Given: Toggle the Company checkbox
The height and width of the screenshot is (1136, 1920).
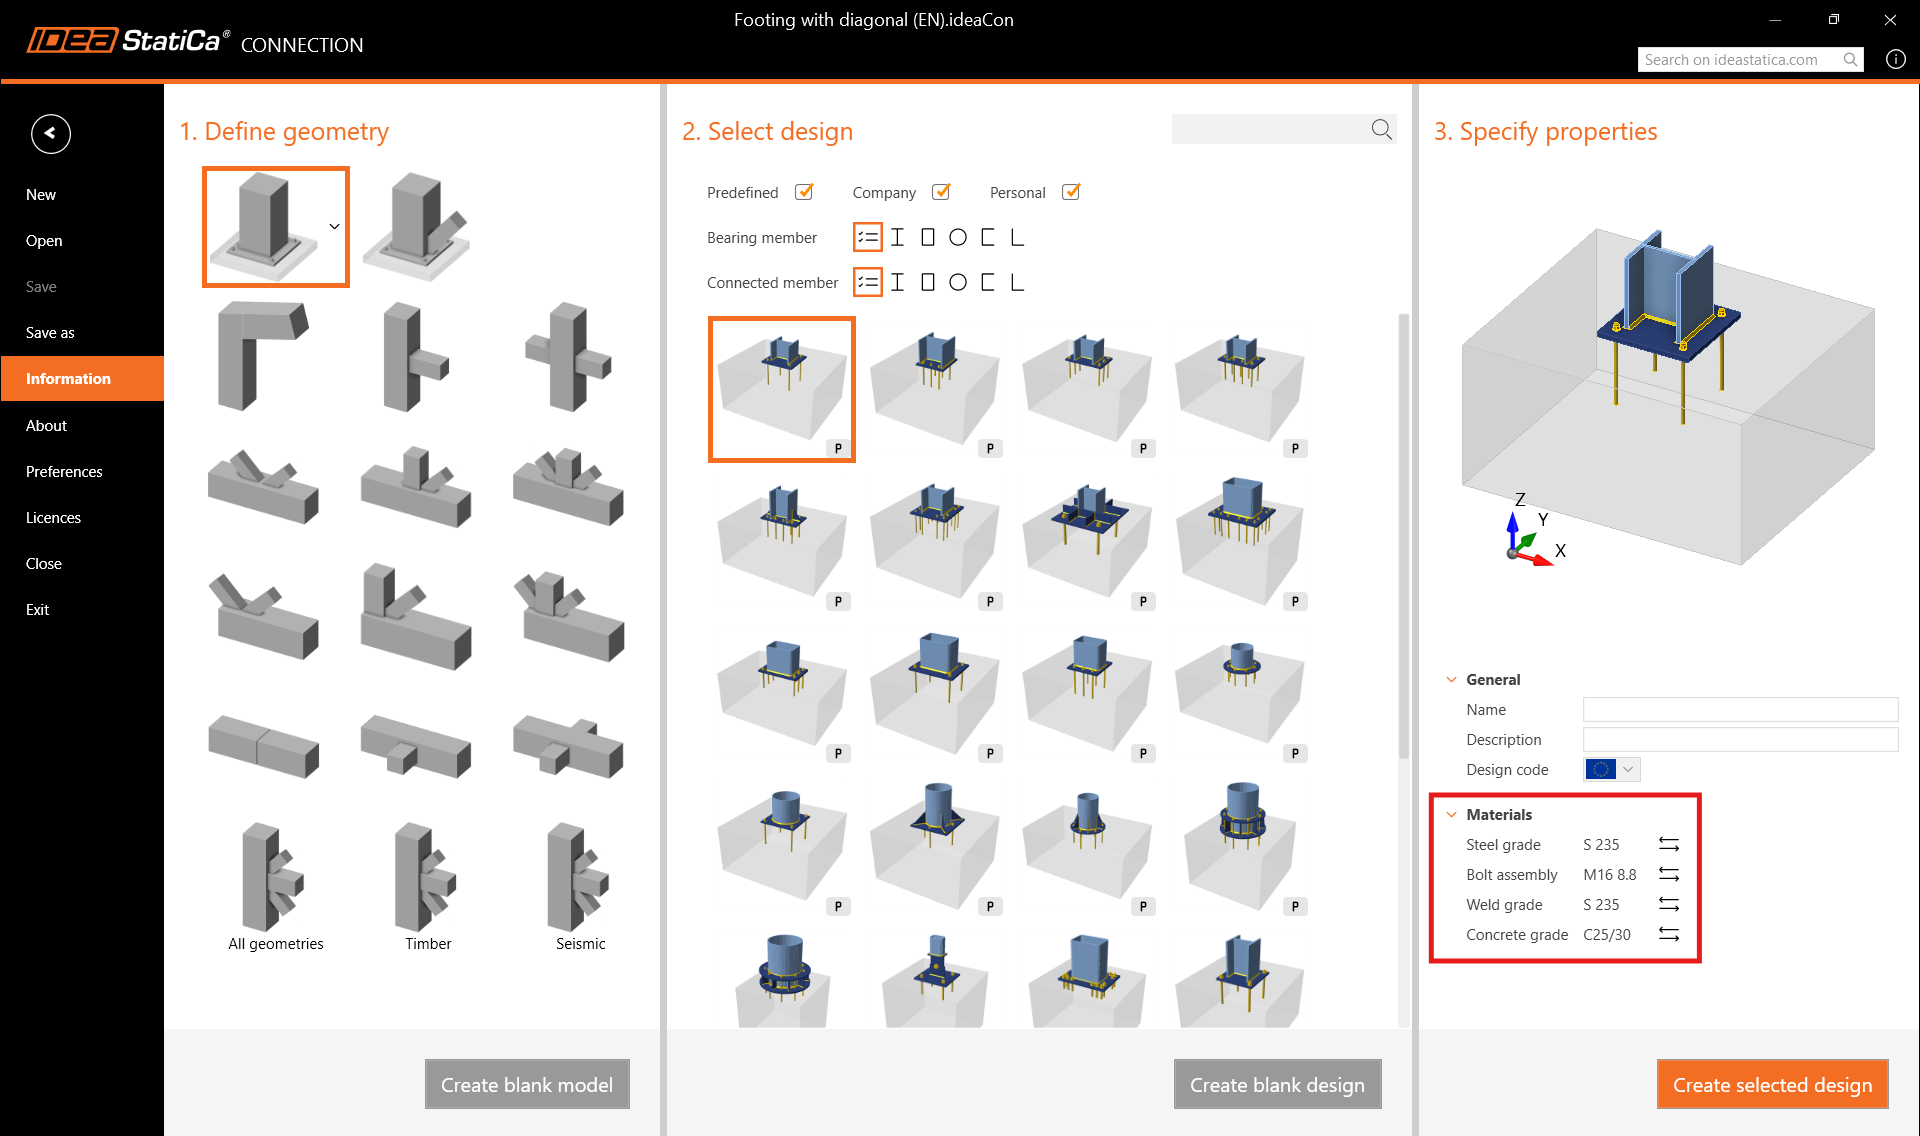Looking at the screenshot, I should coord(941,192).
